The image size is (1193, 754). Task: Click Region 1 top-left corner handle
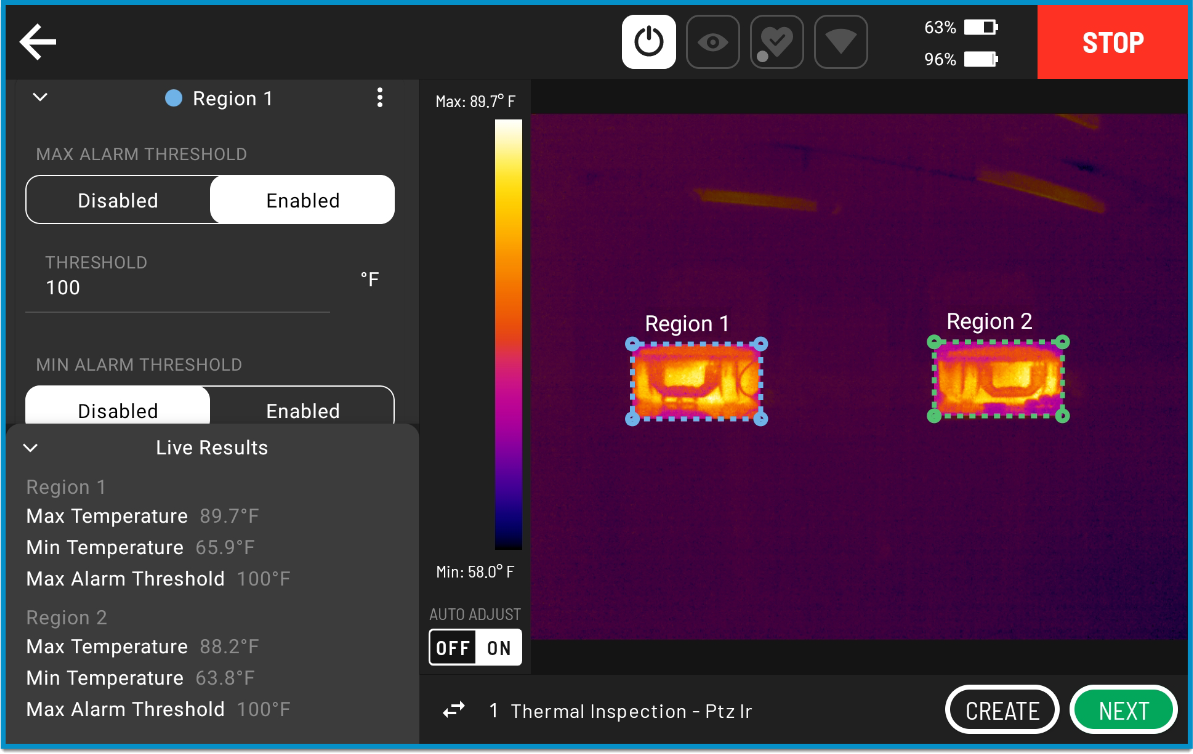[x=632, y=344]
